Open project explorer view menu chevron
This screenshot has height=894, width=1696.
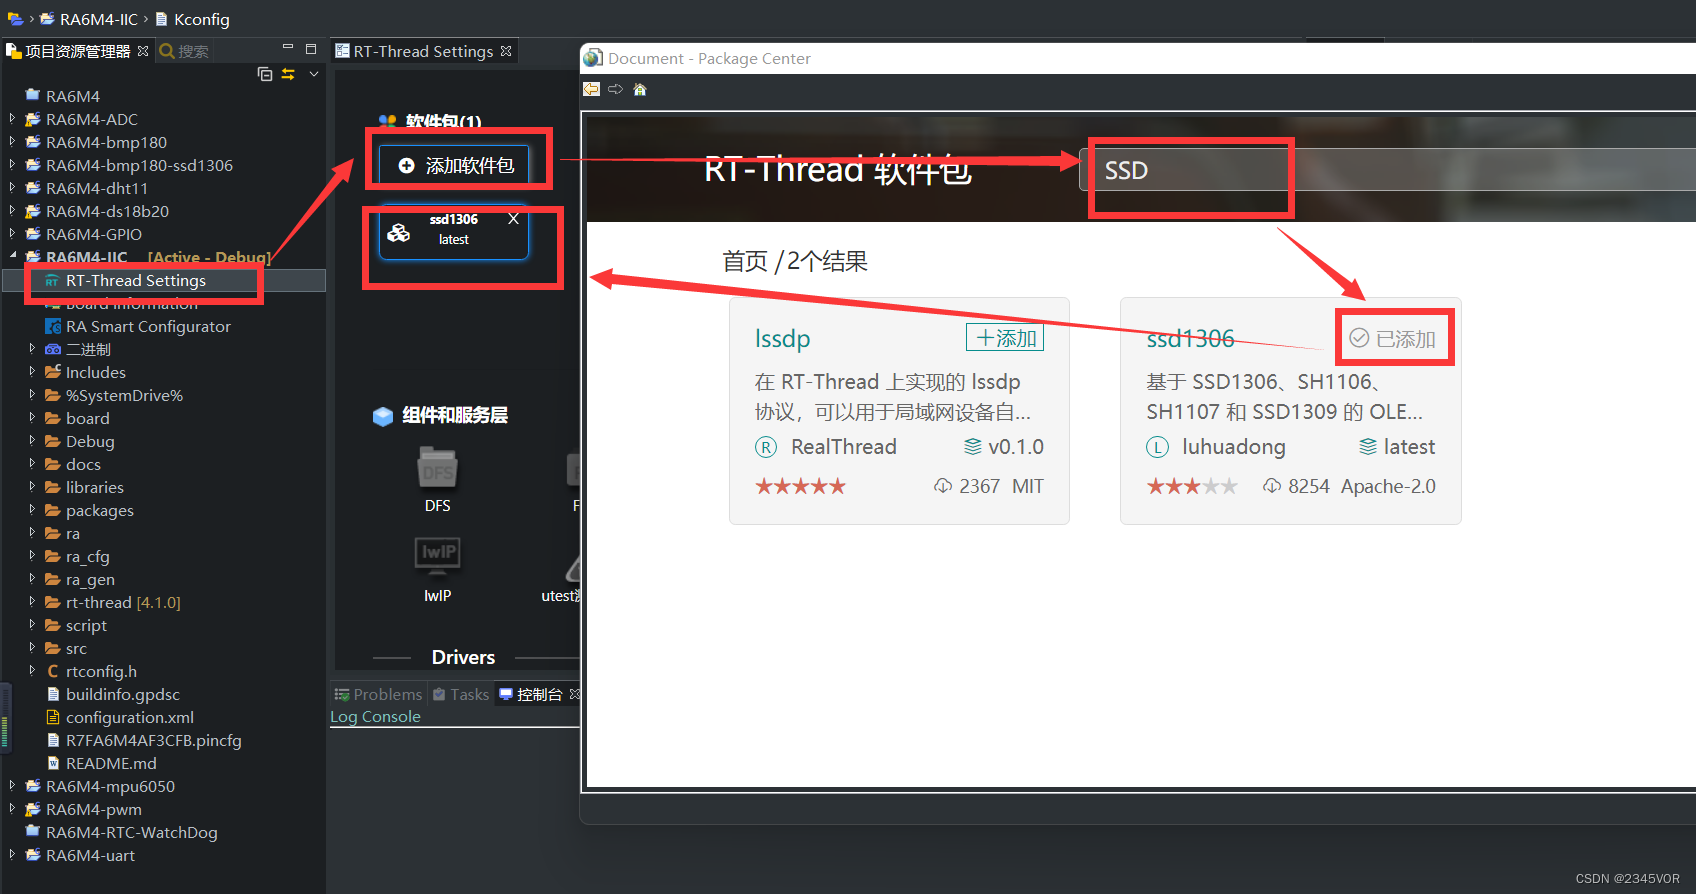click(314, 74)
